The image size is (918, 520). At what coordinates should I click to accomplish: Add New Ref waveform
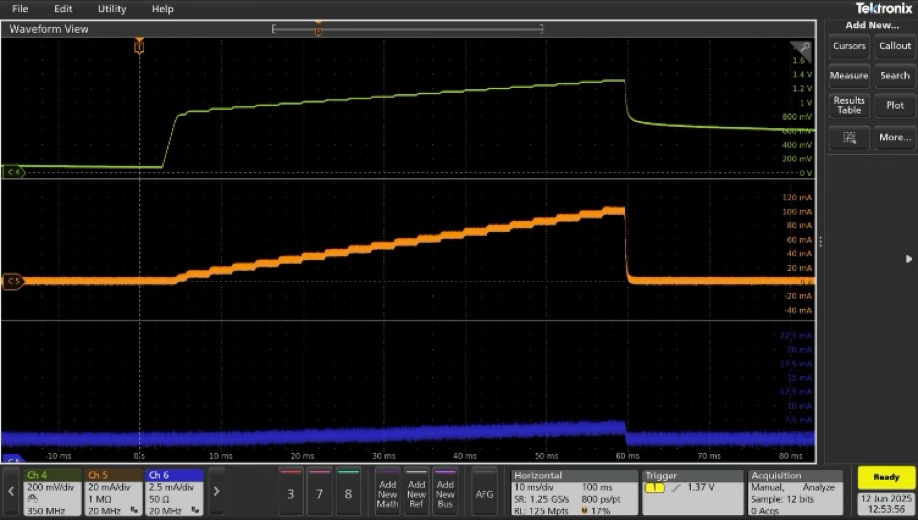416,491
